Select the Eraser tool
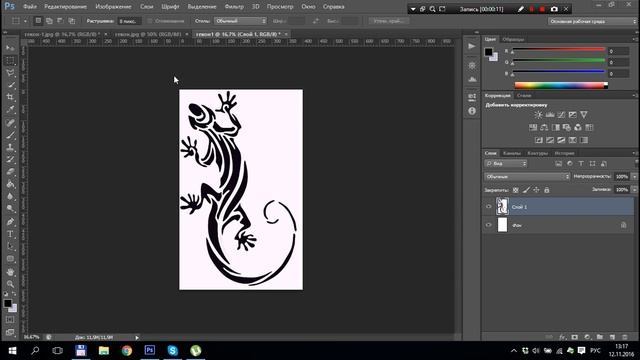Viewport: 640px width, 360px height. 10,172
